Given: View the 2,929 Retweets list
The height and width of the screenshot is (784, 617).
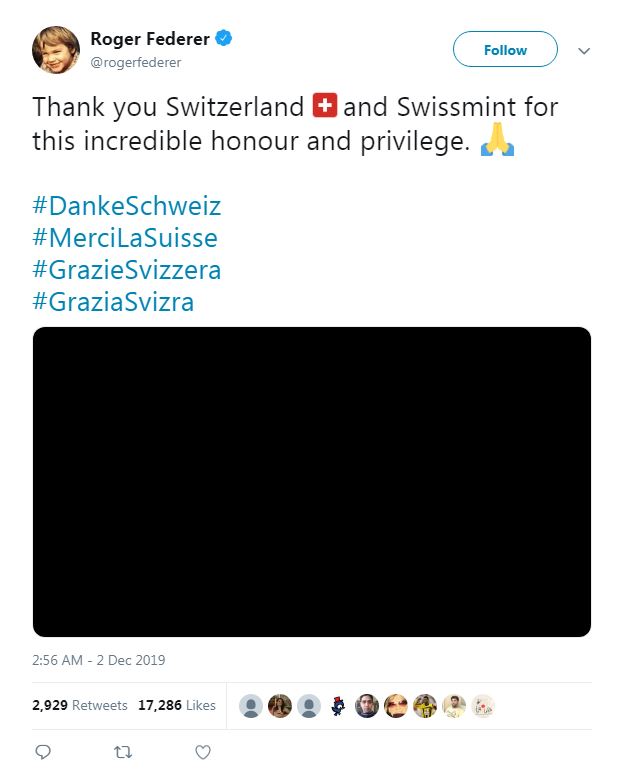Looking at the screenshot, I should pos(80,705).
